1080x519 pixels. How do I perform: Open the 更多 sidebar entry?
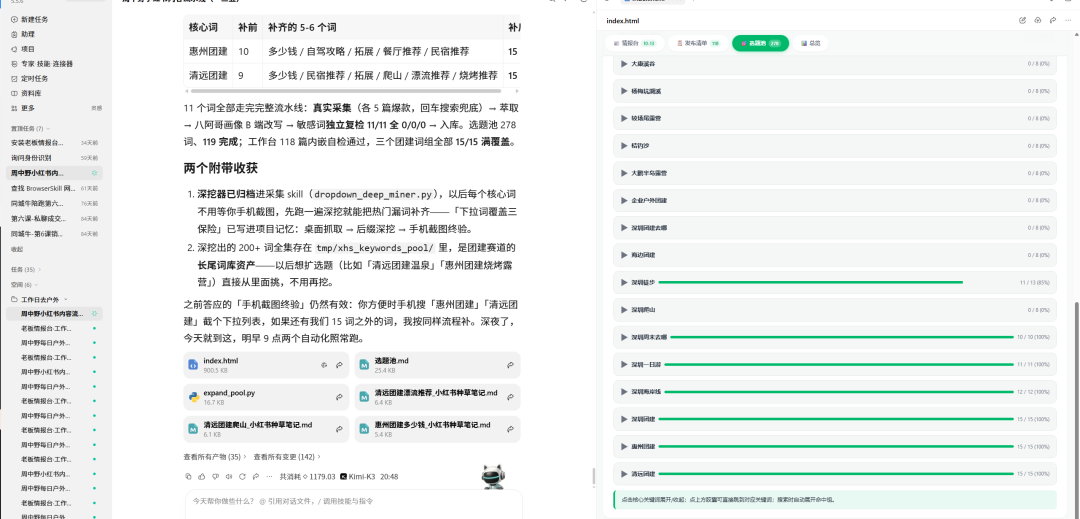click(28, 108)
